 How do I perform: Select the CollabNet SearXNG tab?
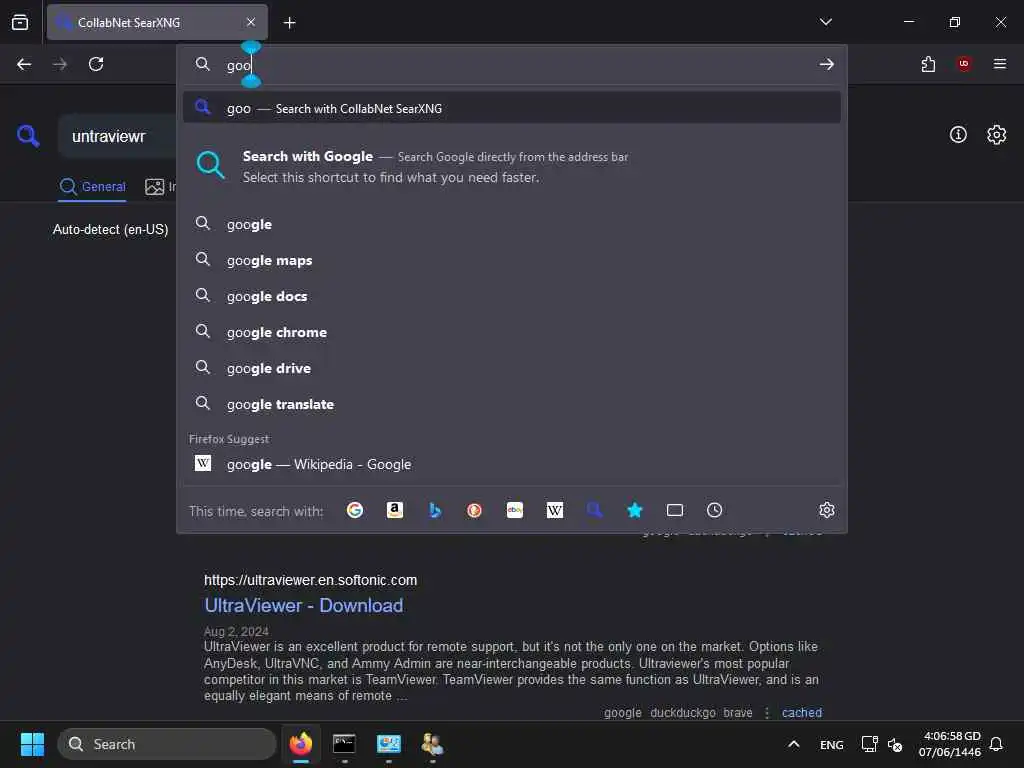(157, 22)
